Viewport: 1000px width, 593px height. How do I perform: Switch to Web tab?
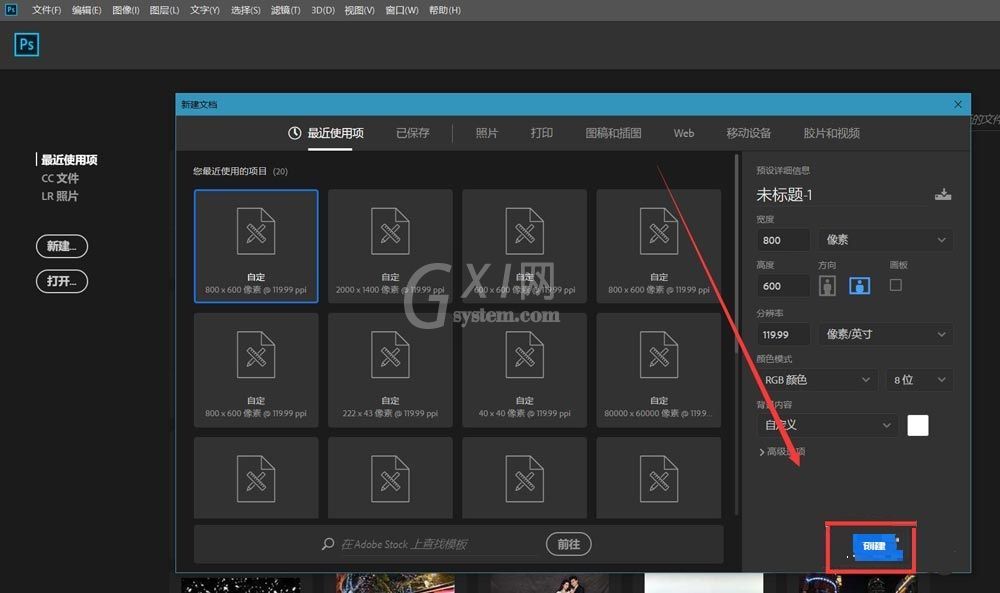tap(684, 133)
